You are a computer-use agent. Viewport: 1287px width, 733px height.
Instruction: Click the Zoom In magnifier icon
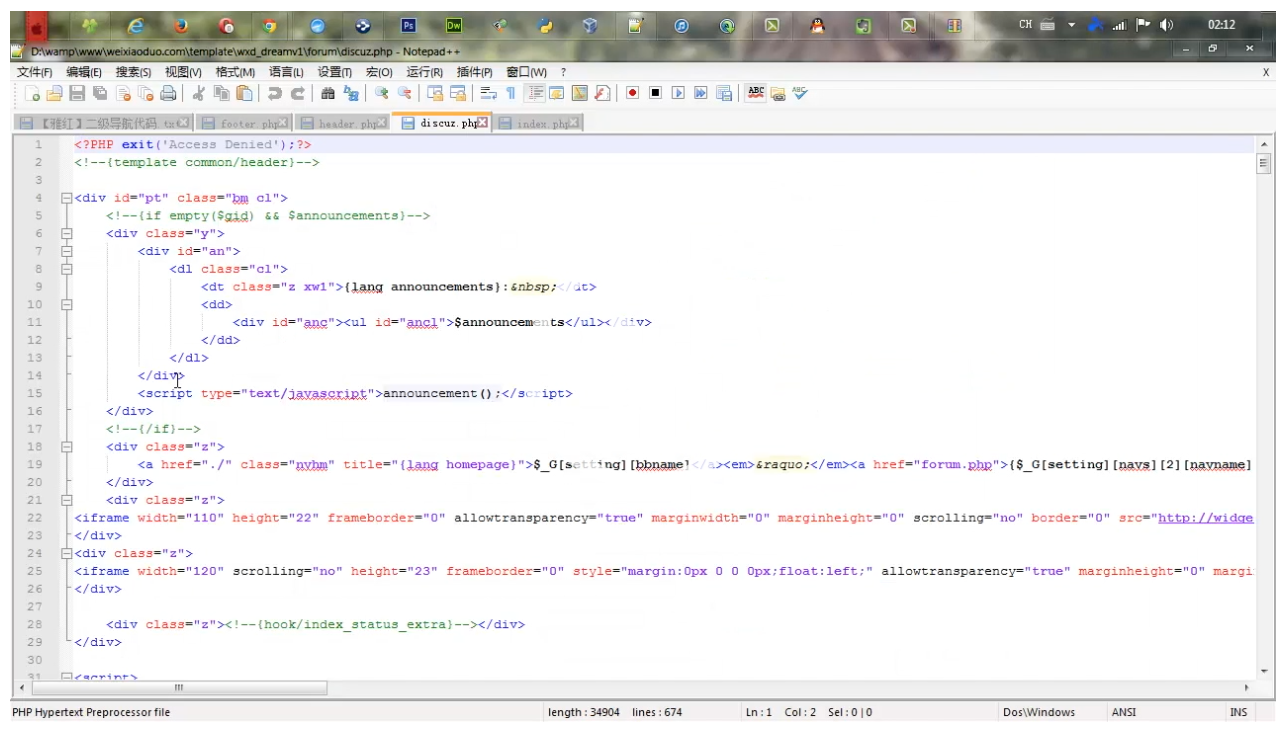click(381, 93)
